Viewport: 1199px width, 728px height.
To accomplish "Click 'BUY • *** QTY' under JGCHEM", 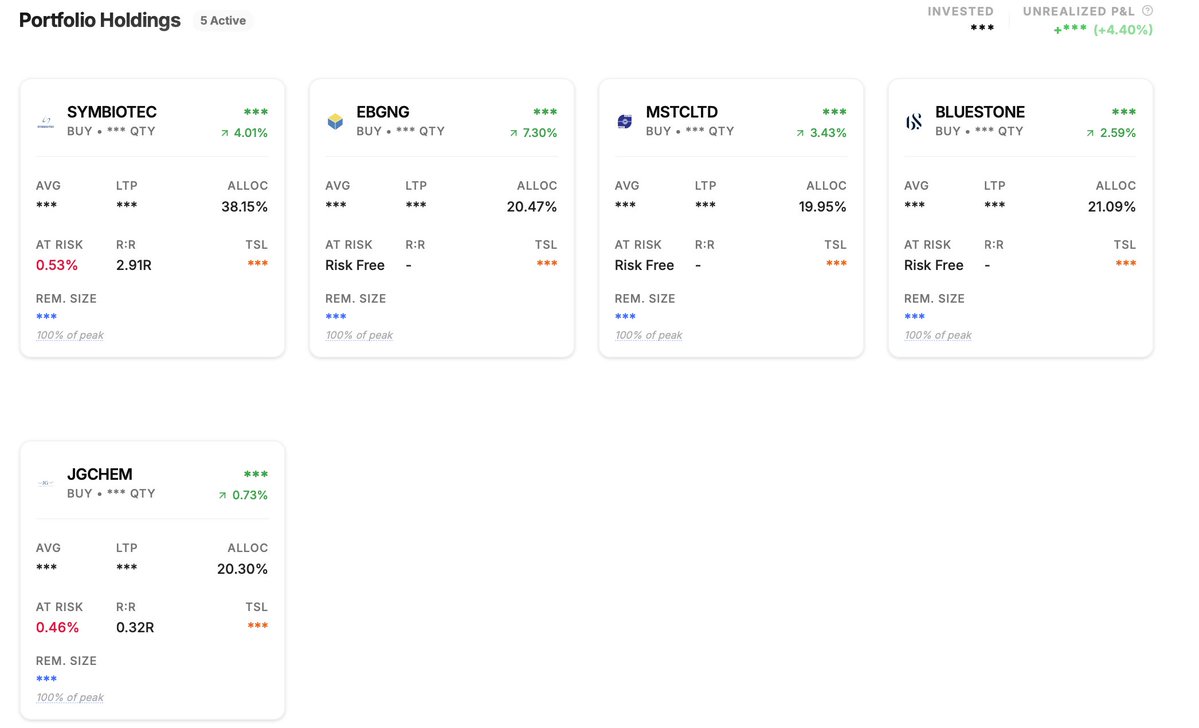I will 111,494.
